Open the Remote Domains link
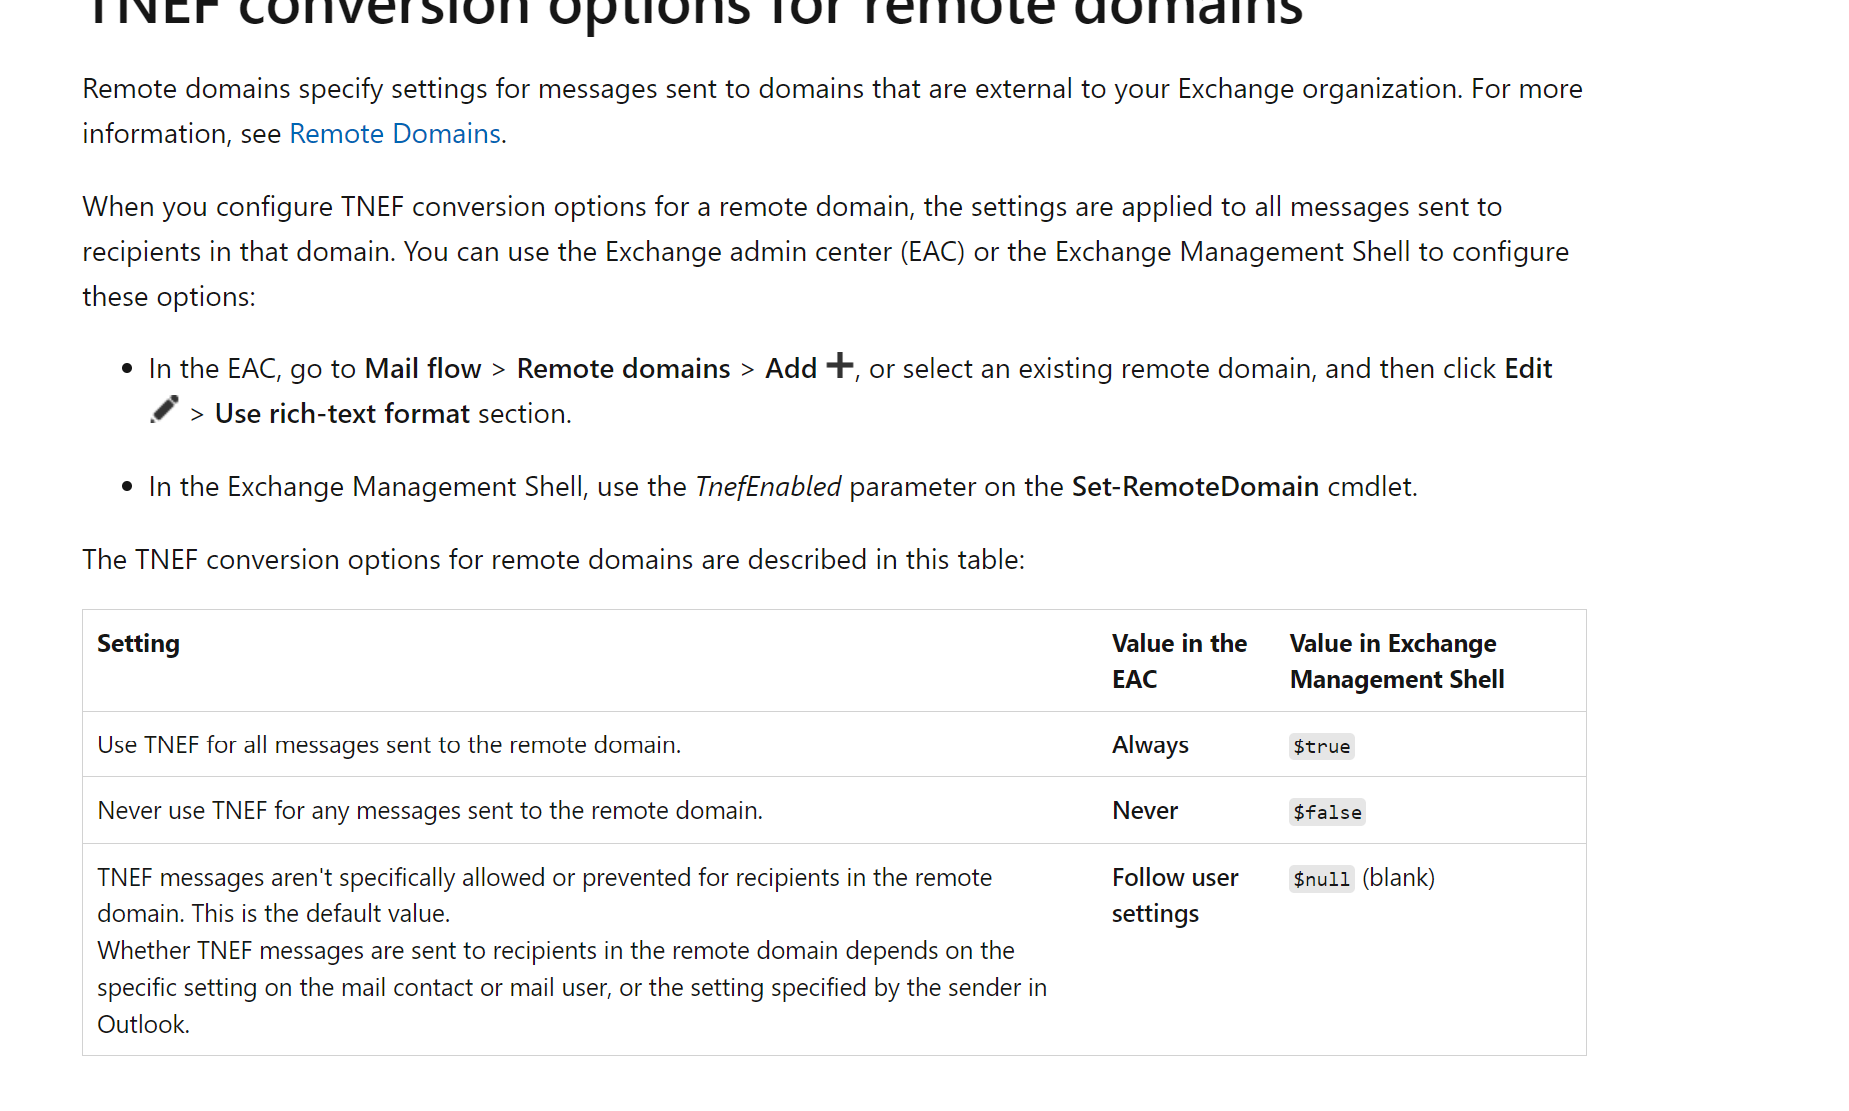 tap(395, 134)
